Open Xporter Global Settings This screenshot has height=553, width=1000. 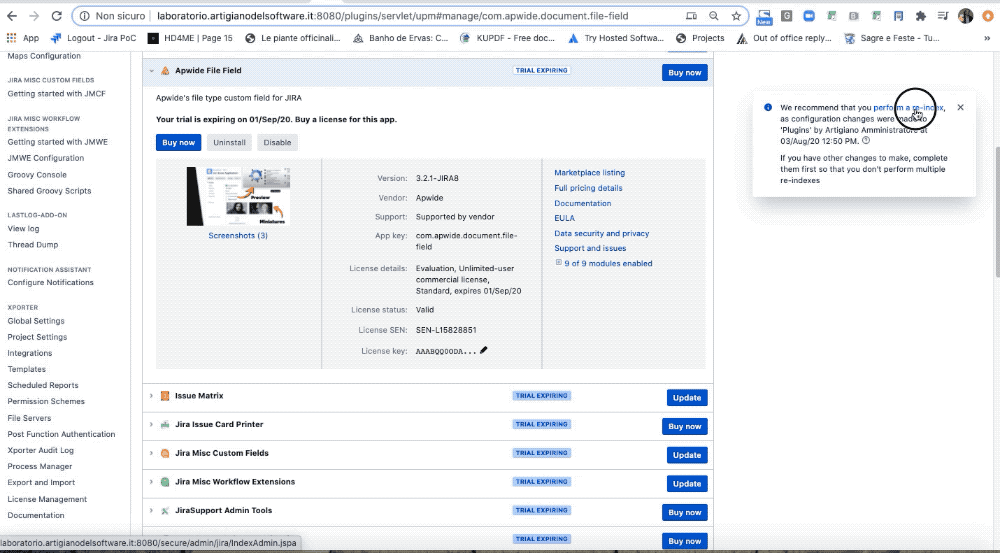click(36, 321)
